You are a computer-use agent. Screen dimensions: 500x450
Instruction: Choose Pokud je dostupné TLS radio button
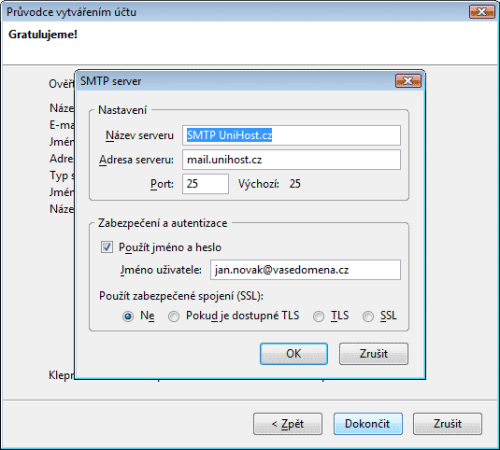coord(174,316)
